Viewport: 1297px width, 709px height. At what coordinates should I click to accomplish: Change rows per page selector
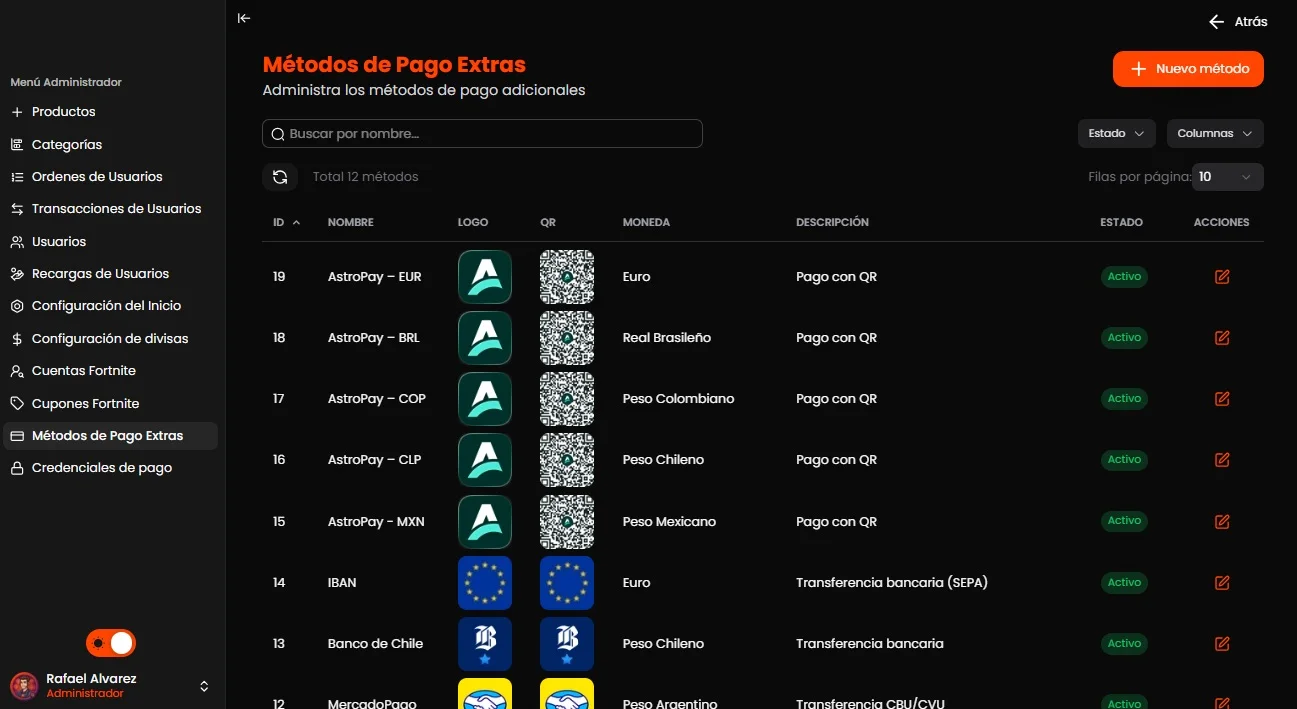(1228, 177)
